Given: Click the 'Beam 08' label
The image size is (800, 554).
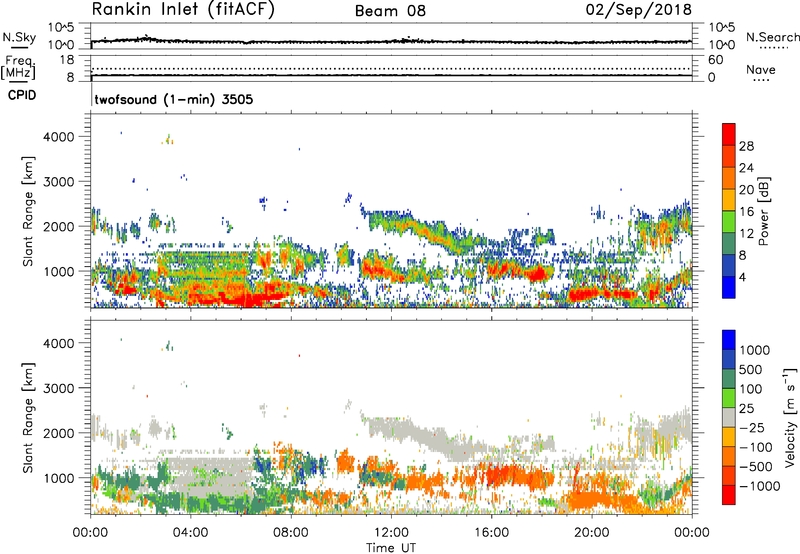Looking at the screenshot, I should 390,11.
